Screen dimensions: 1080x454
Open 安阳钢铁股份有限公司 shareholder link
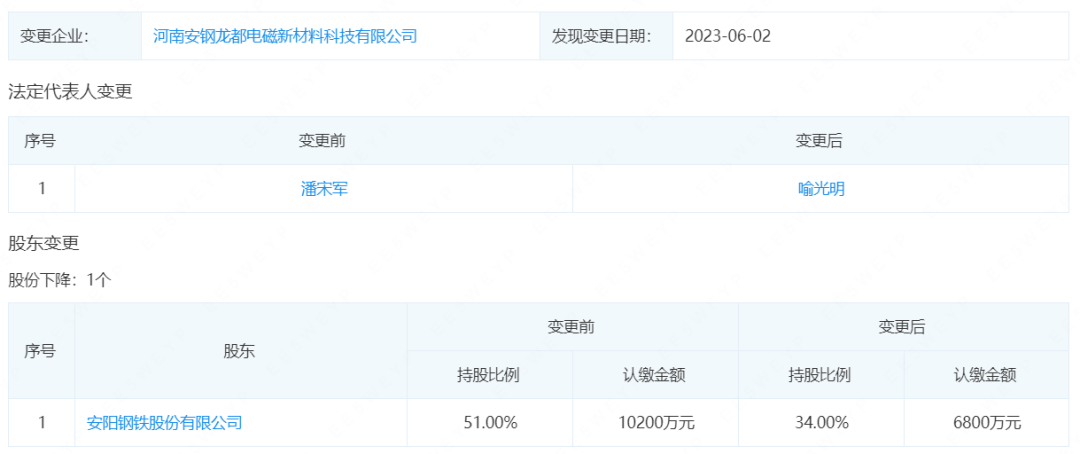click(x=165, y=422)
